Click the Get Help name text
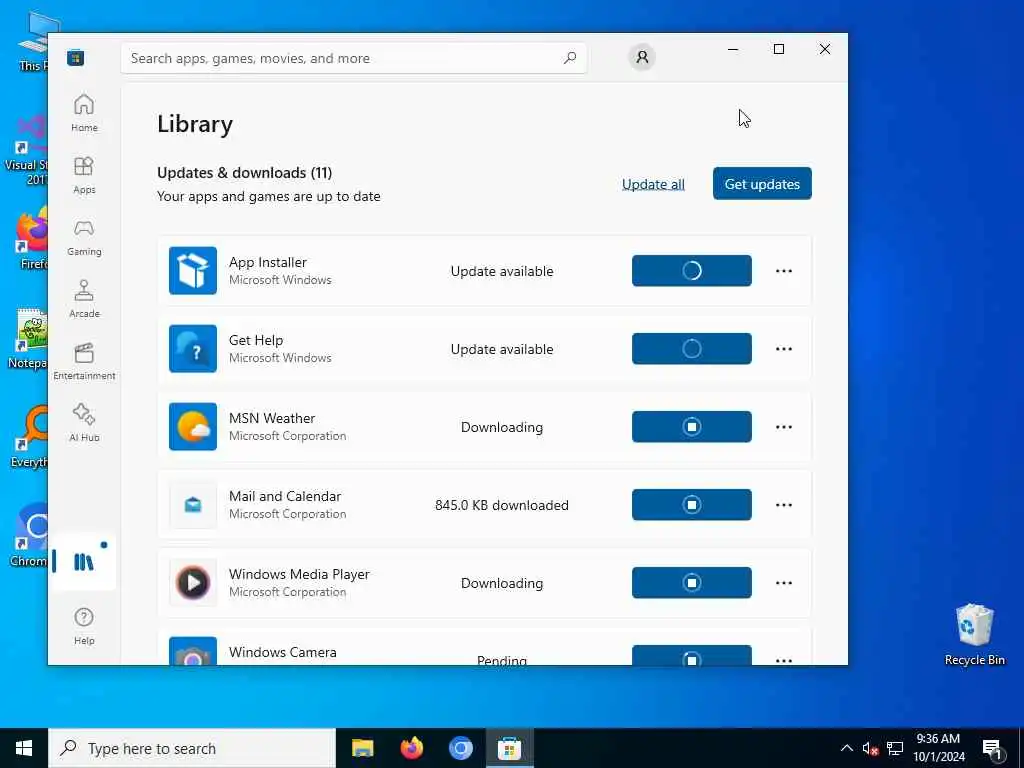This screenshot has height=768, width=1024. [256, 340]
